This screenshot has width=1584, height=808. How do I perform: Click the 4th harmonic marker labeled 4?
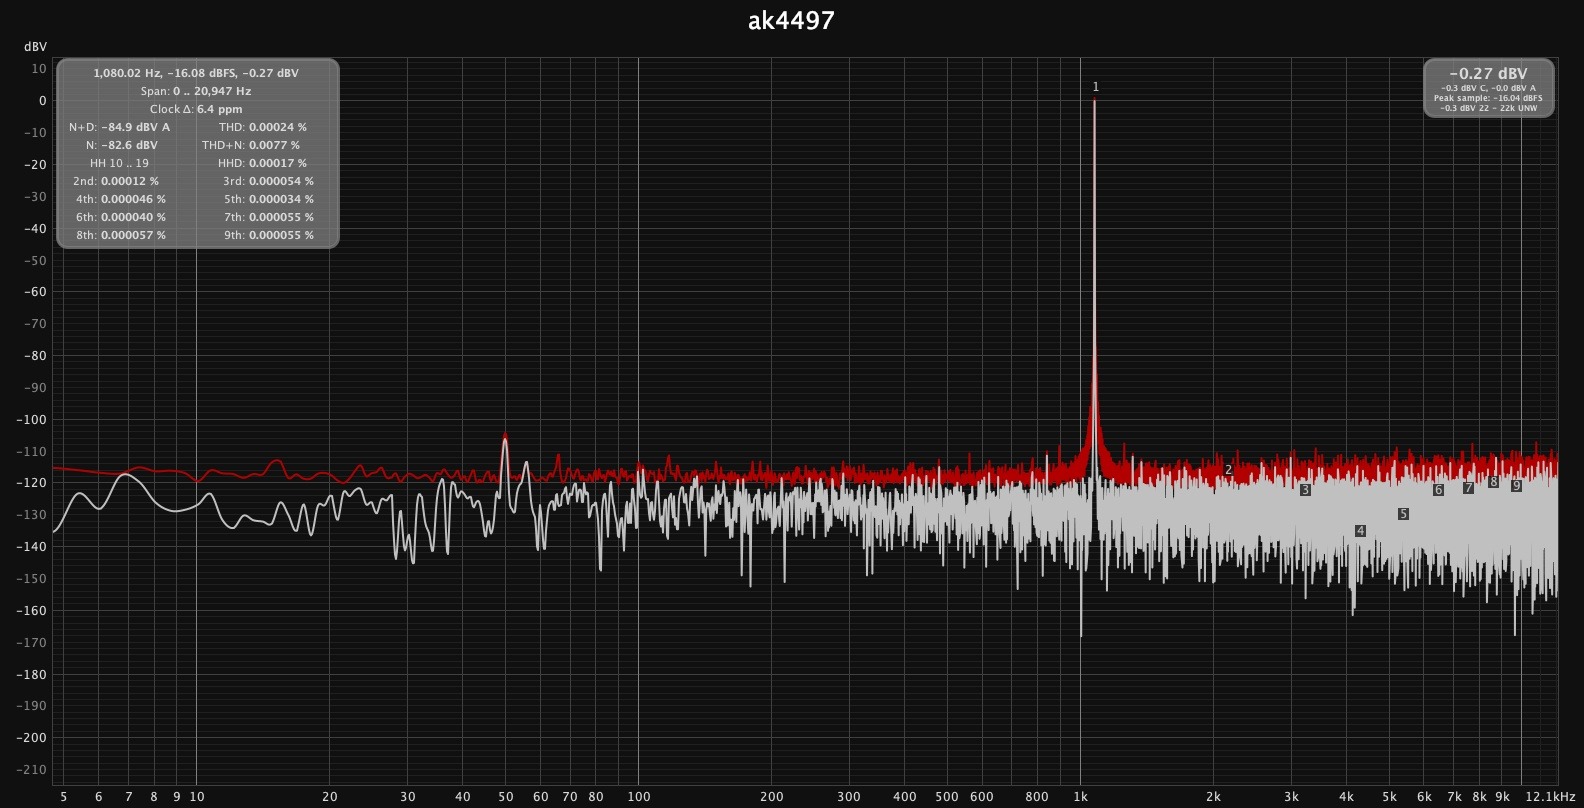(1360, 531)
